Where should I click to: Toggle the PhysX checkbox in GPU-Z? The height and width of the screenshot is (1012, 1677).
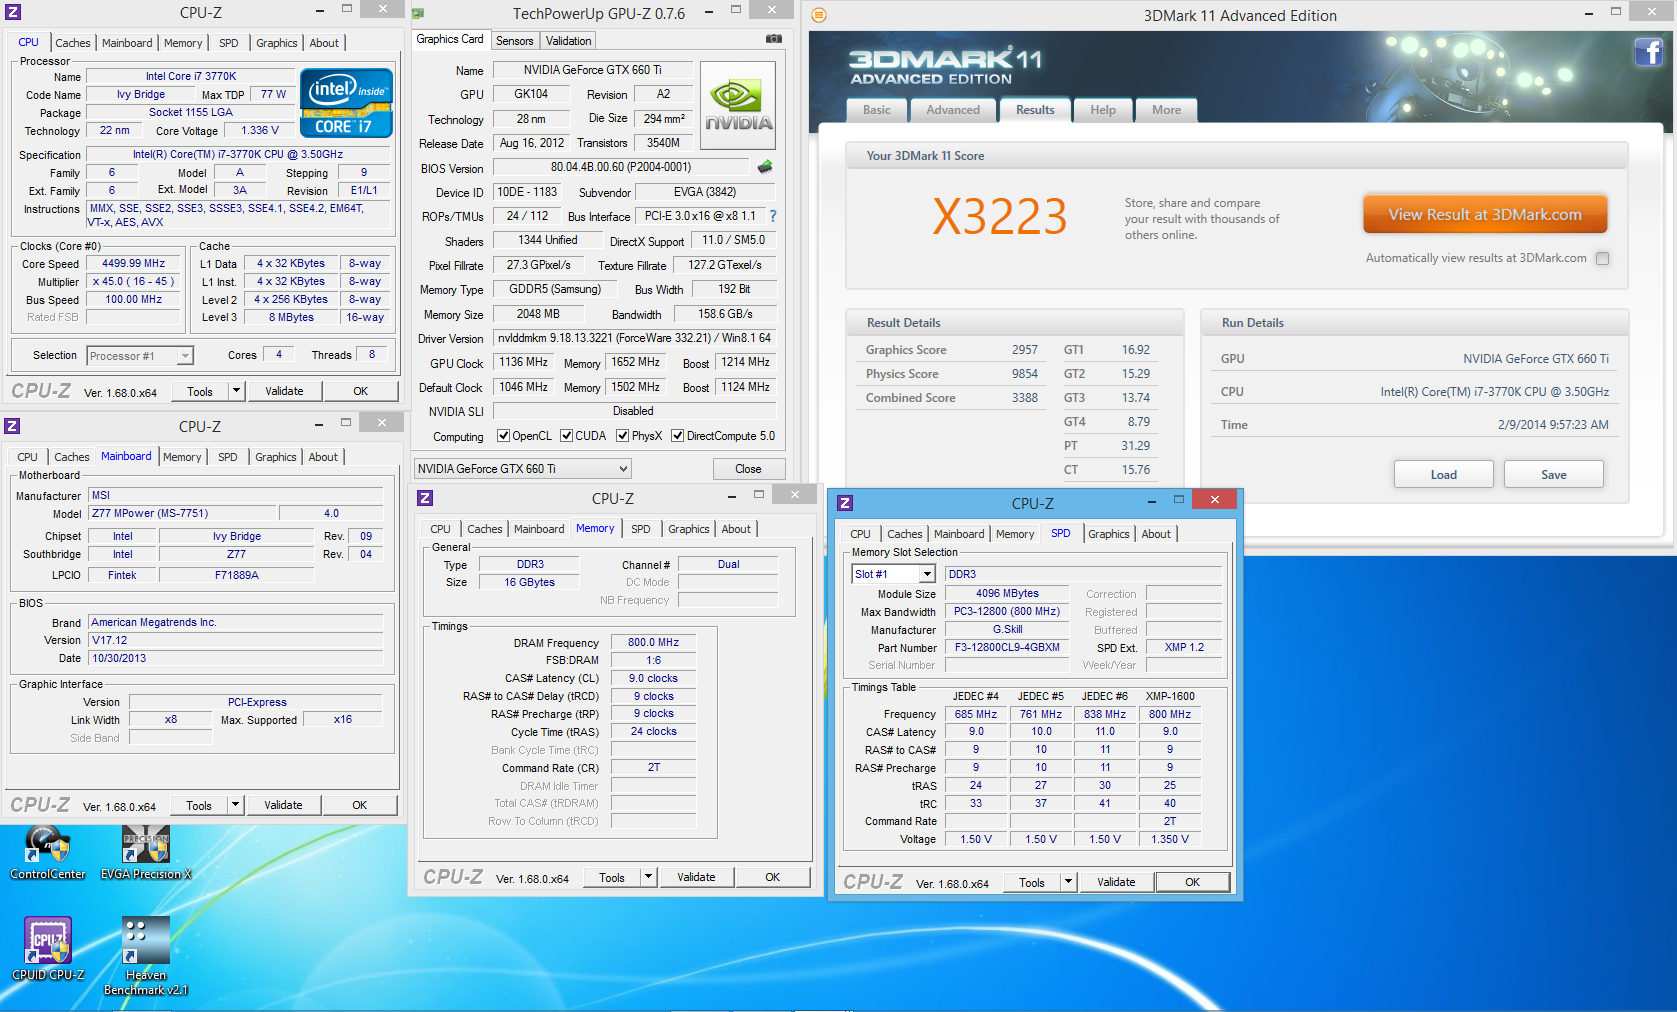622,436
